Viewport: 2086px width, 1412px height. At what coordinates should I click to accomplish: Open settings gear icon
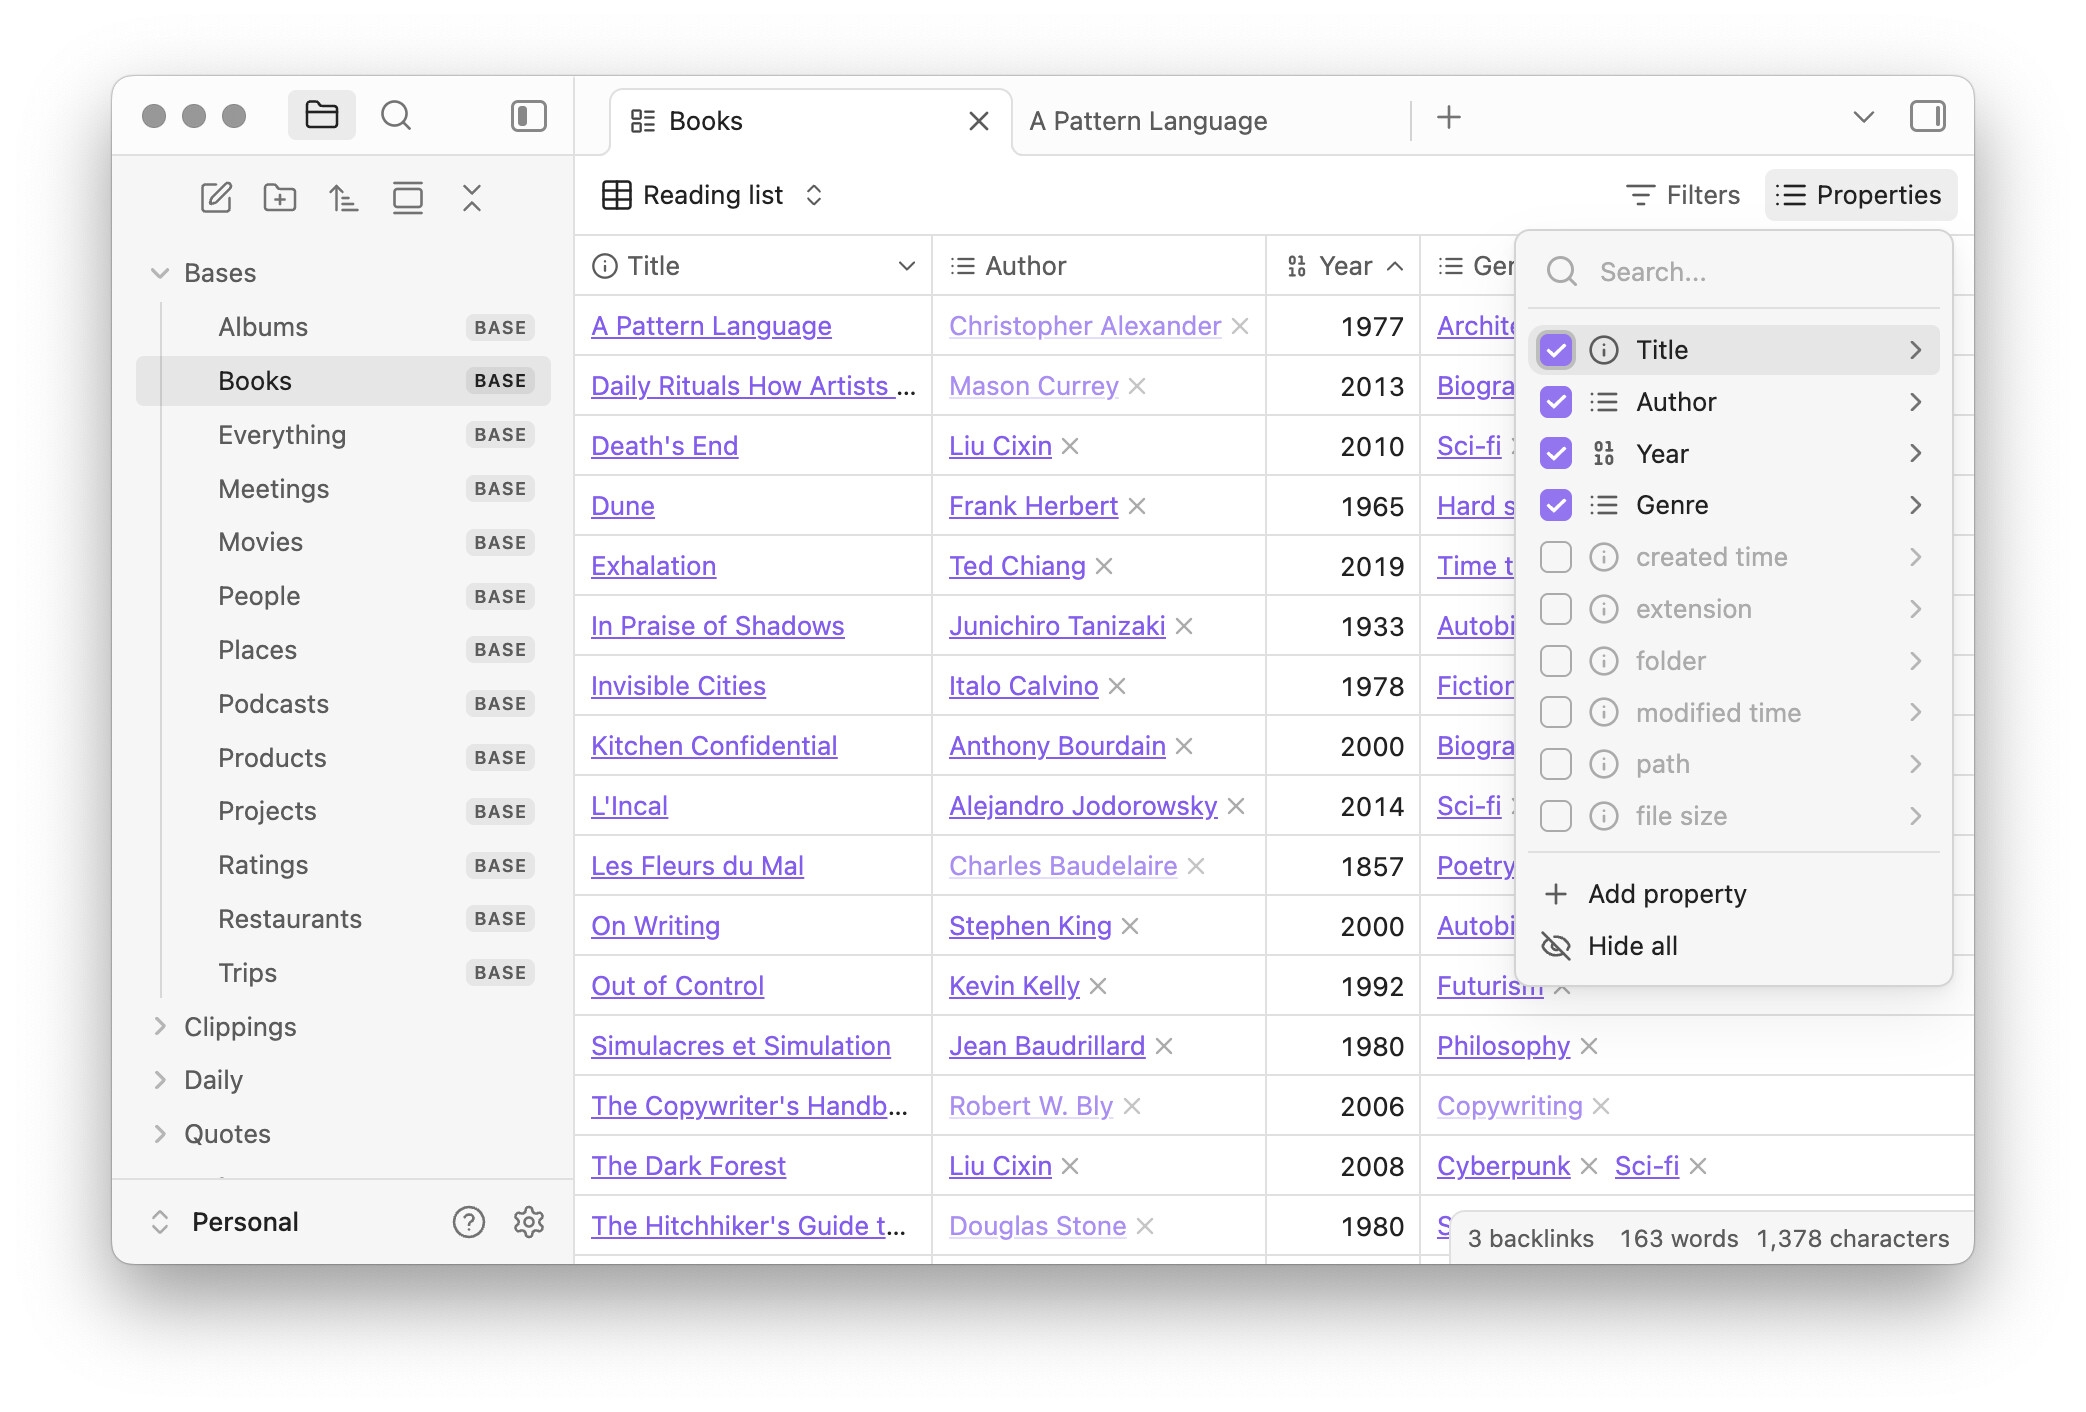529,1221
